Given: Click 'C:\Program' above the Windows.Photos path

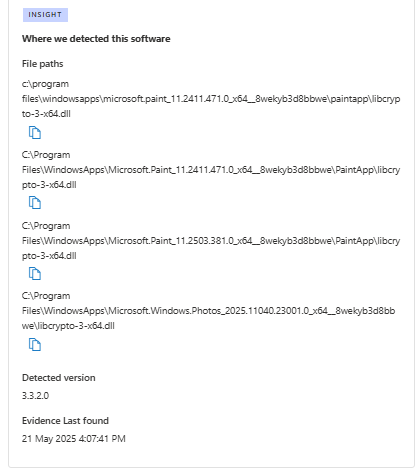Looking at the screenshot, I should [x=46, y=296].
